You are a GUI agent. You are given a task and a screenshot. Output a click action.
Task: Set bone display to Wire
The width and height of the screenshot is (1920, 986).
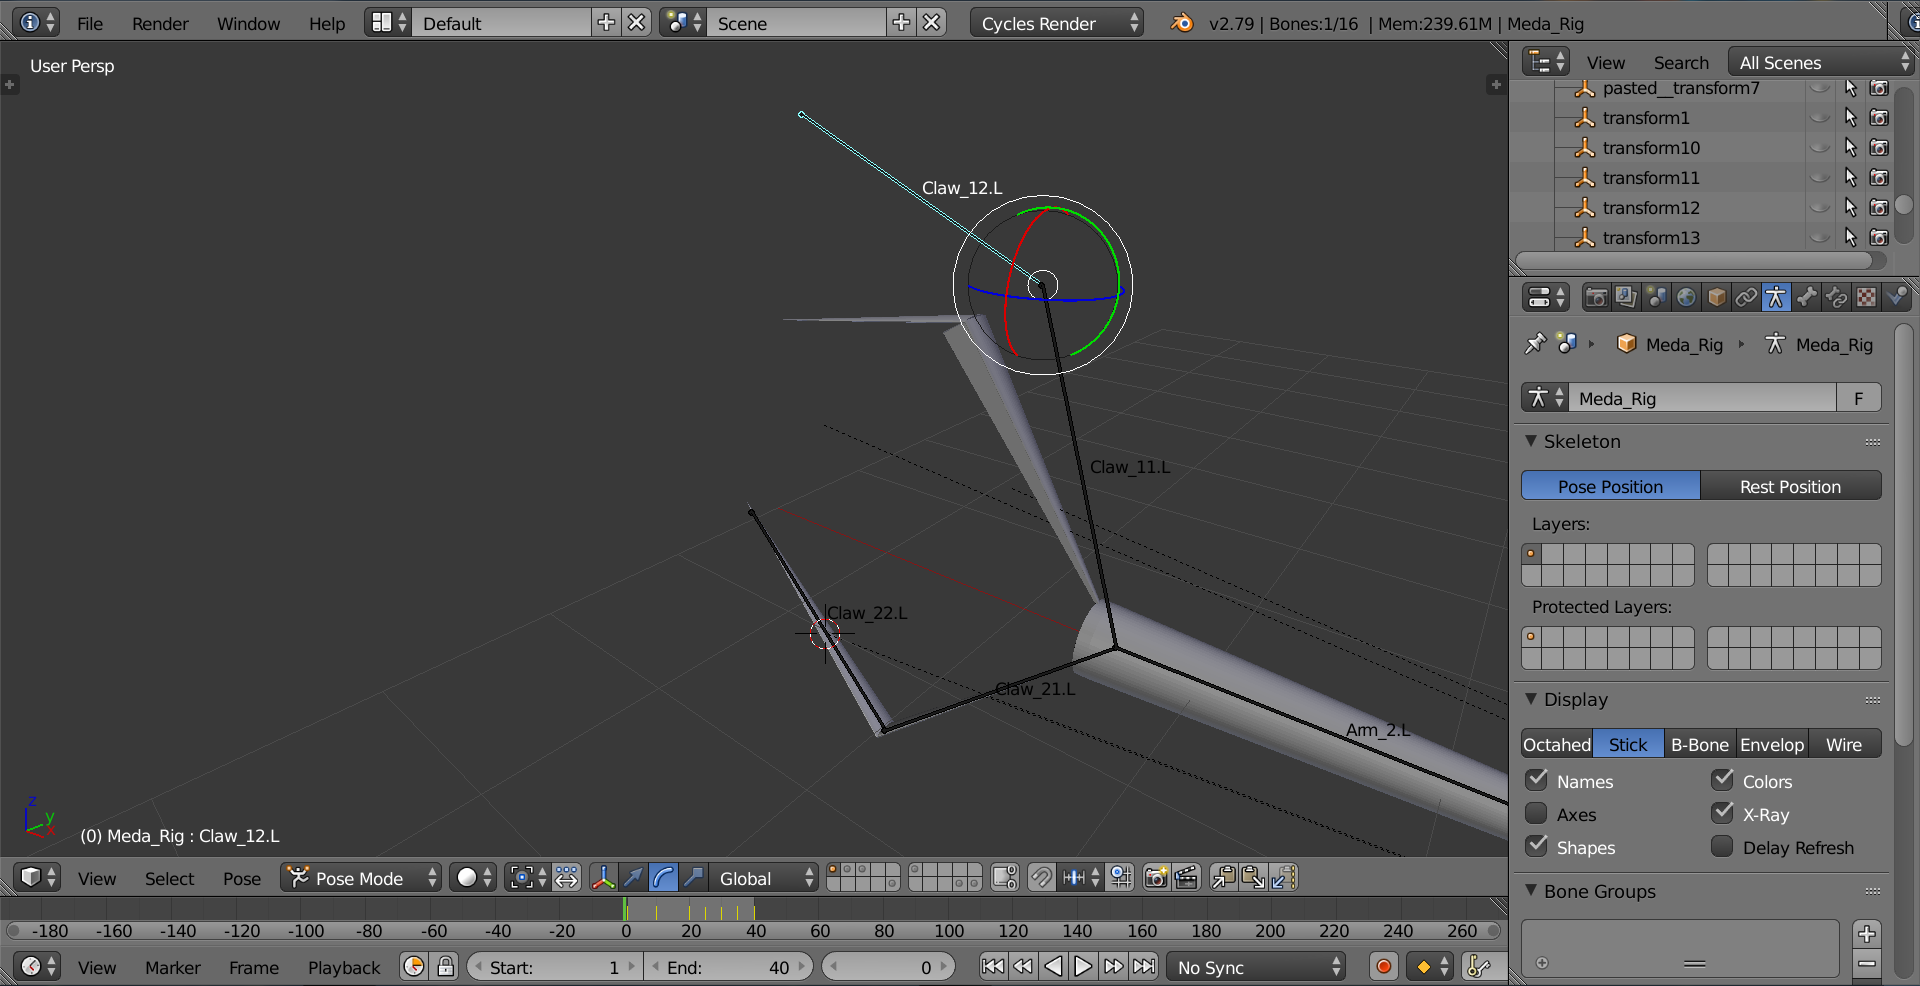click(x=1844, y=744)
